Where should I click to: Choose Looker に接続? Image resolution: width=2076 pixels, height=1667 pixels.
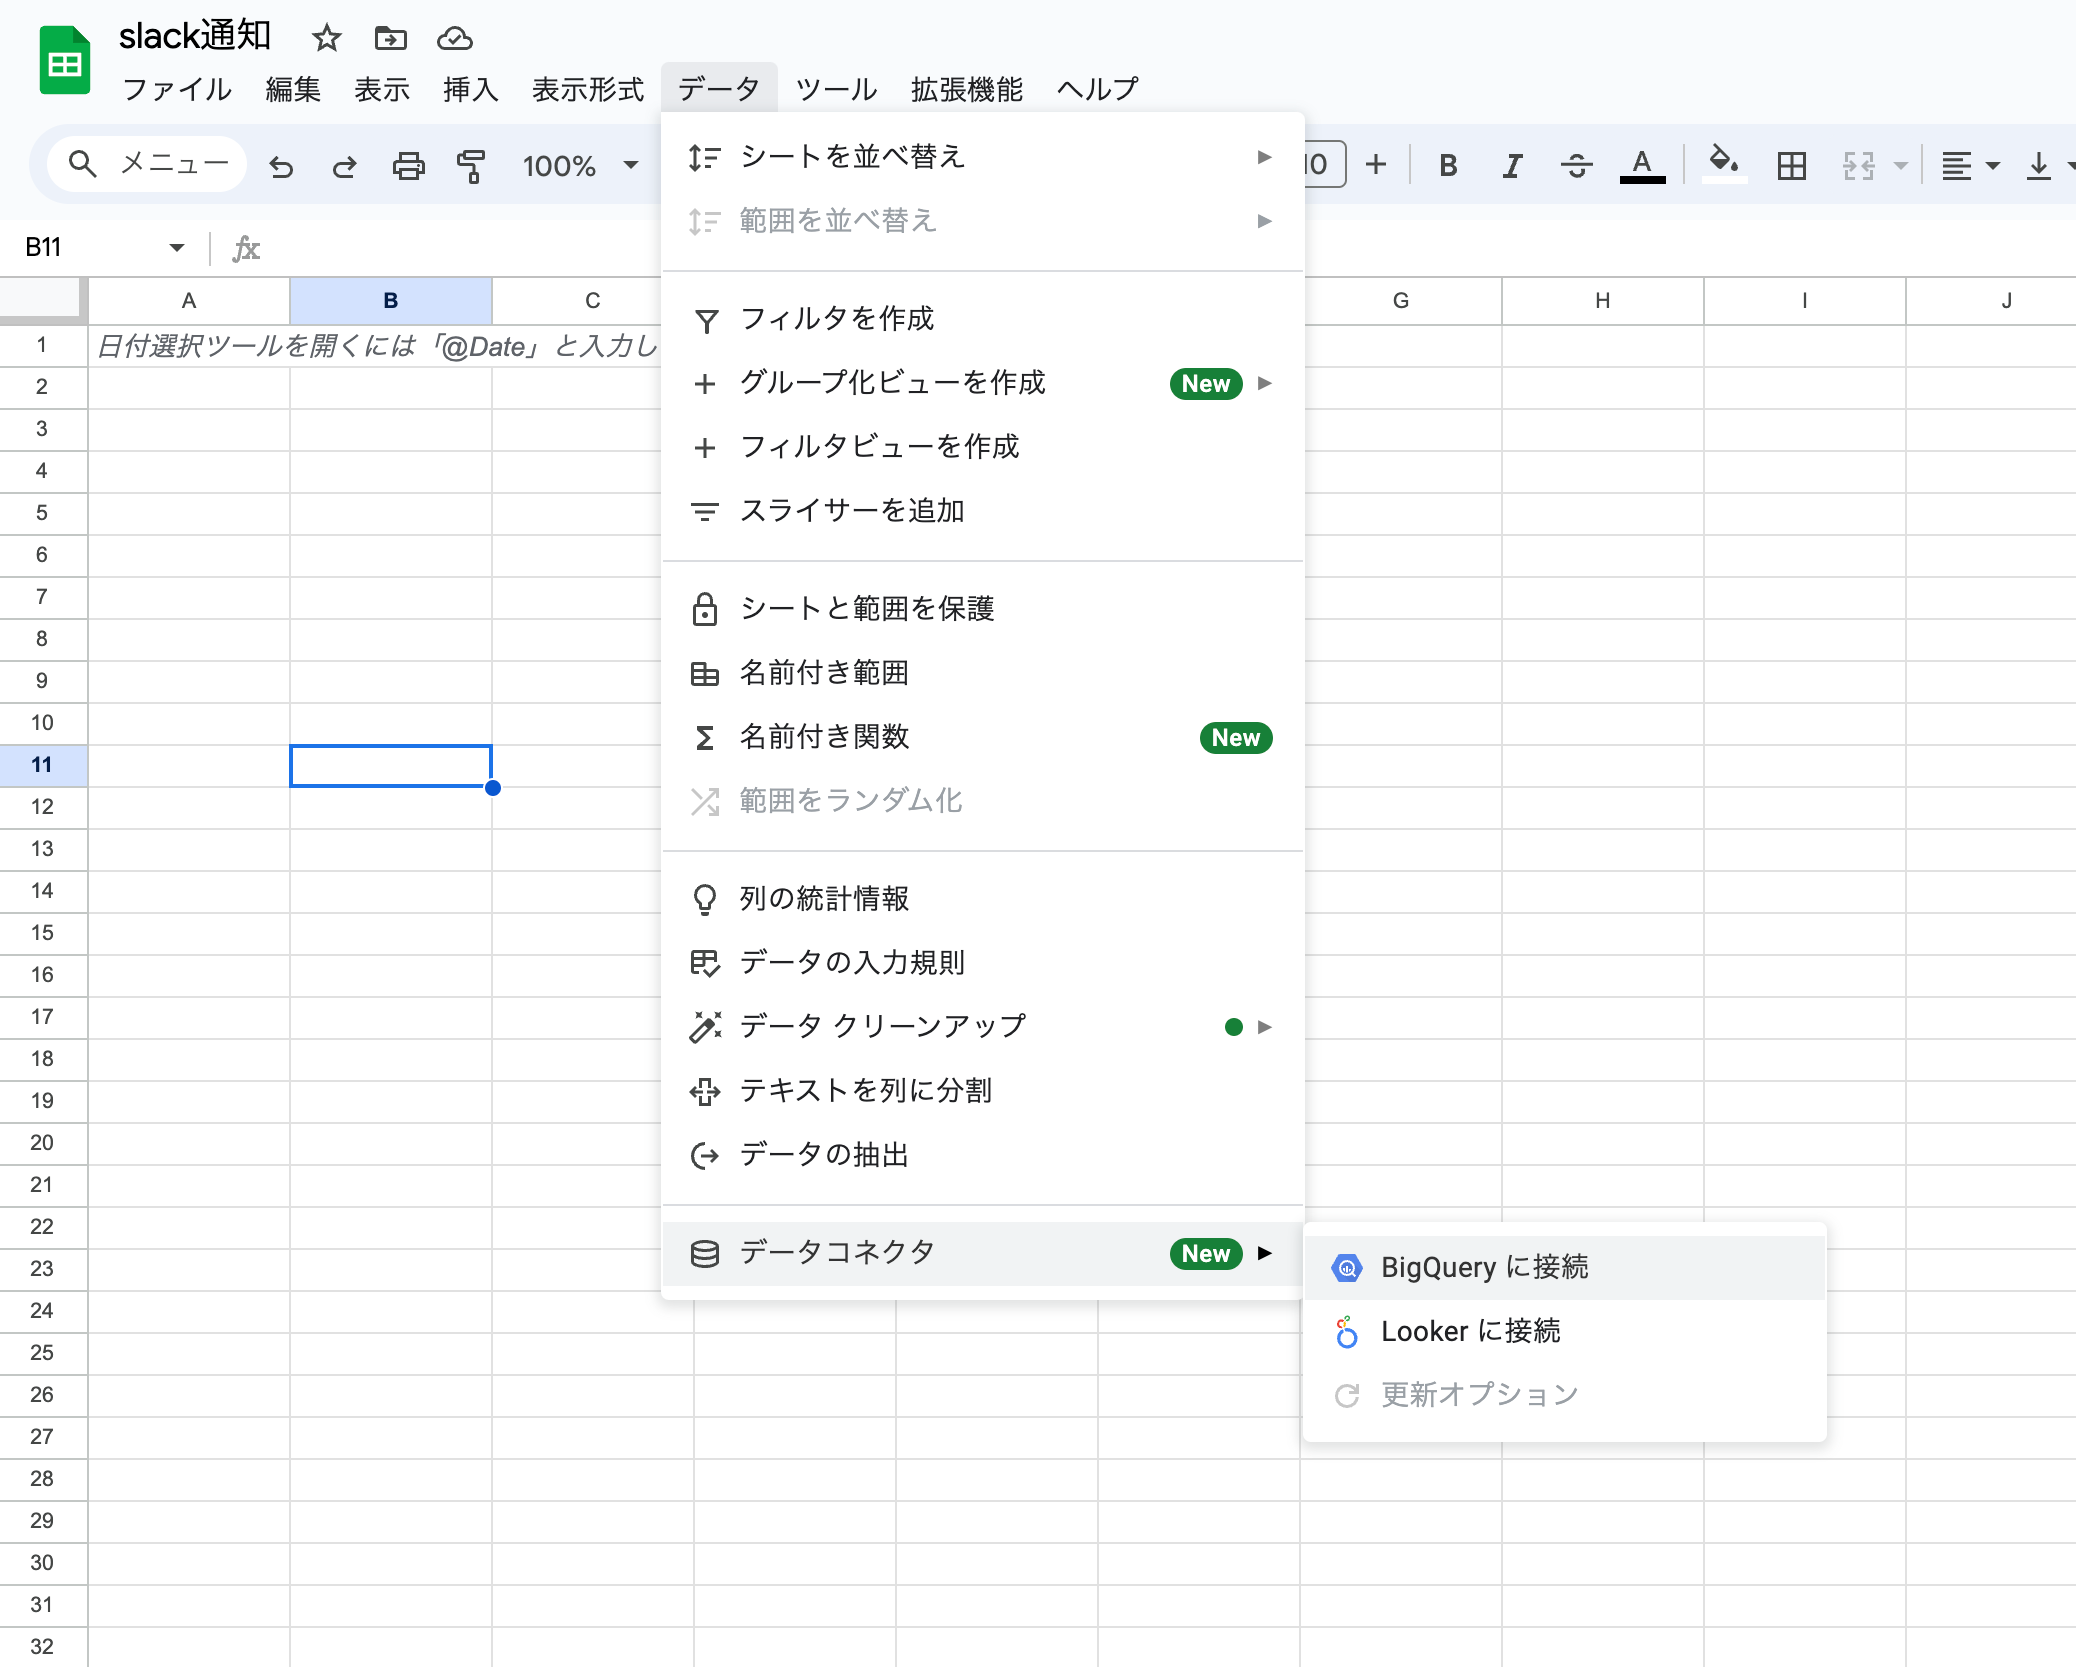(x=1565, y=1332)
